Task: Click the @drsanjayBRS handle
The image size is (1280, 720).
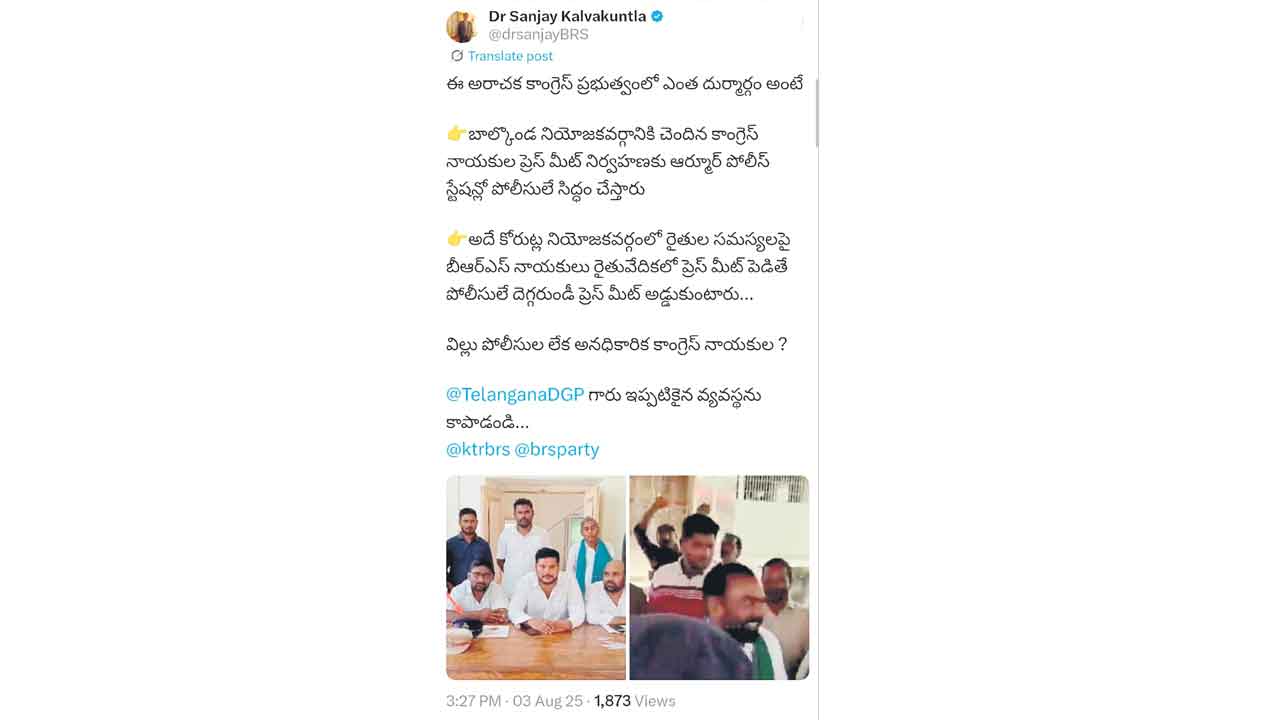Action: click(x=538, y=34)
